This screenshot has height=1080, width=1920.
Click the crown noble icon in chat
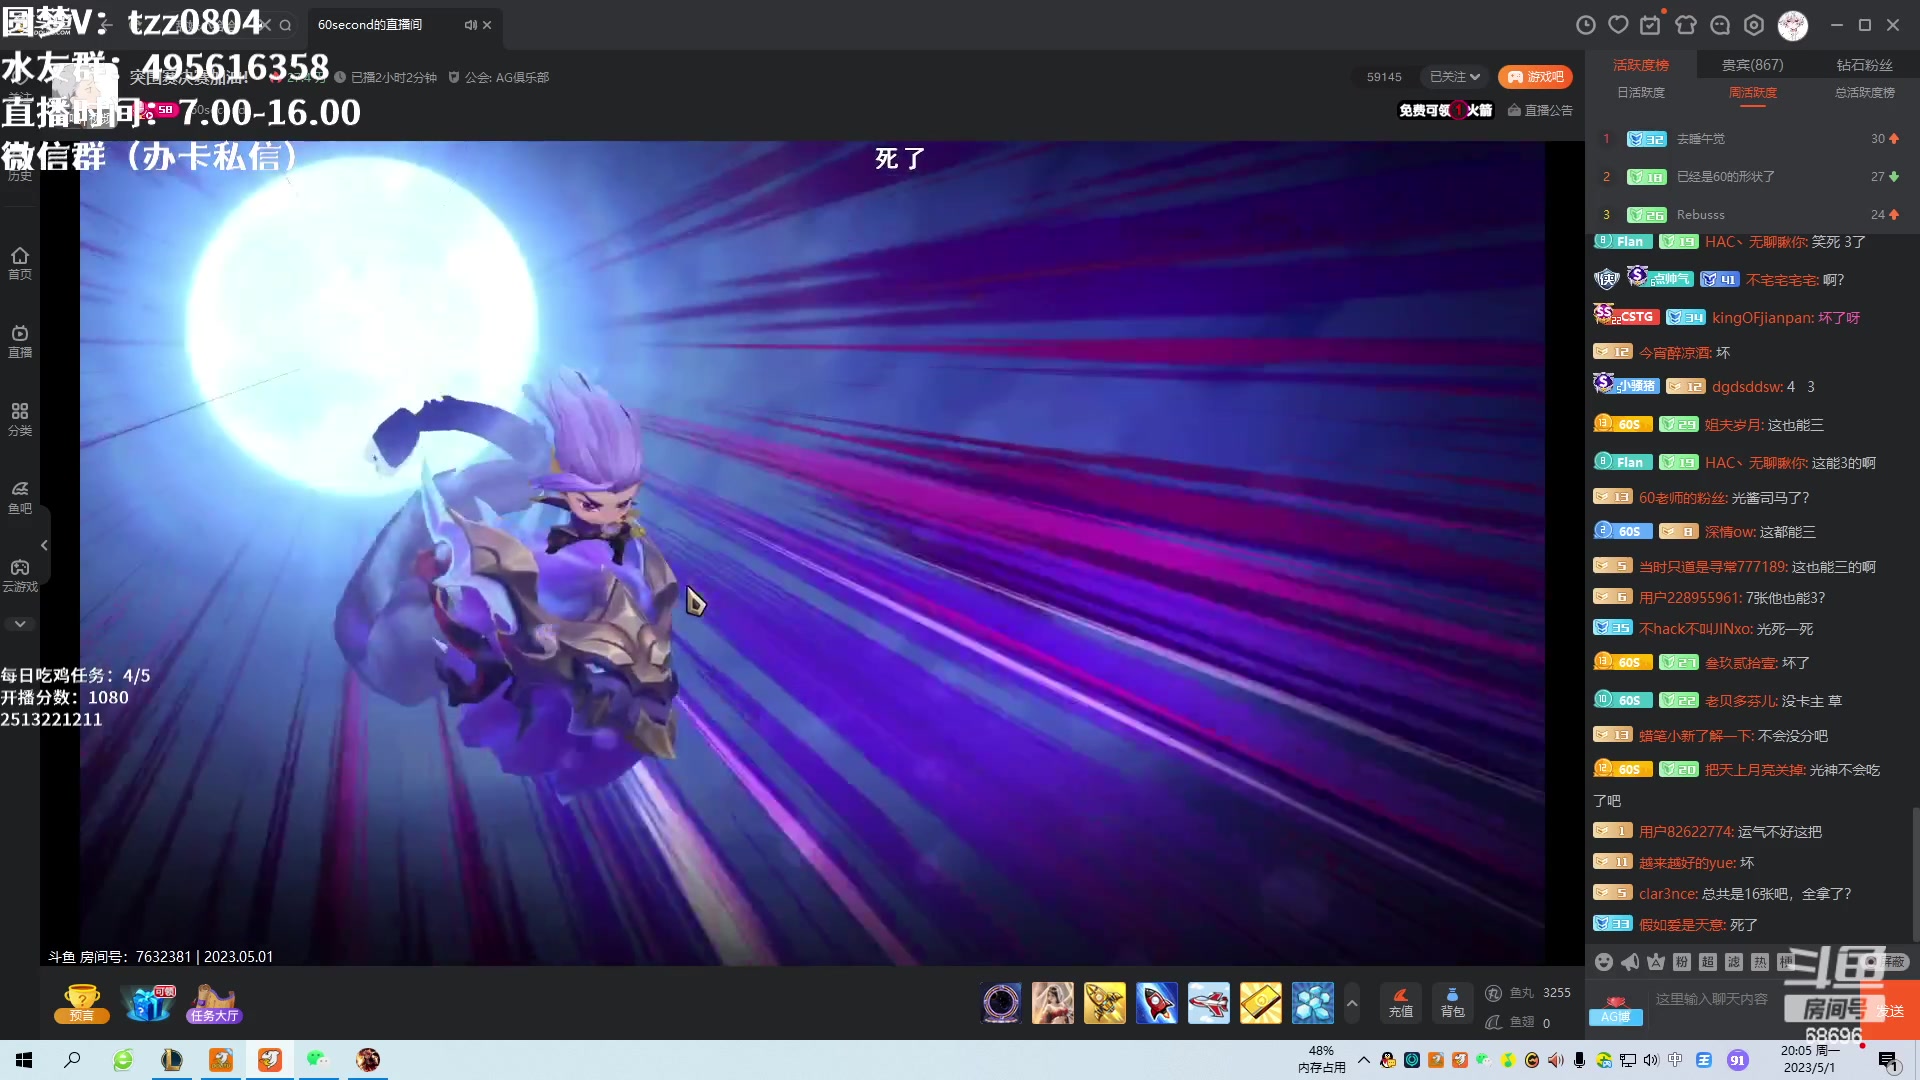1656,962
